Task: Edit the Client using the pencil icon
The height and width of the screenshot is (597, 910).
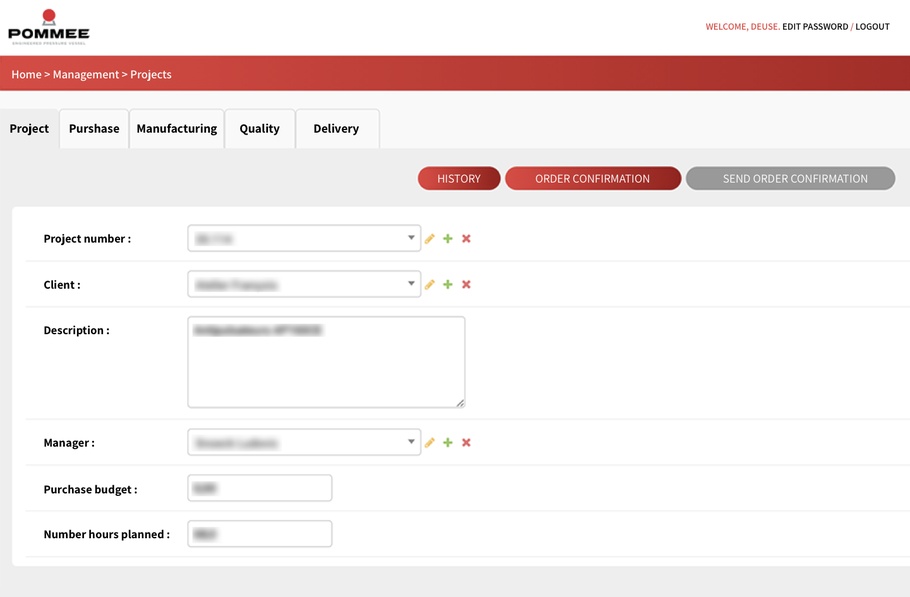Action: 430,285
